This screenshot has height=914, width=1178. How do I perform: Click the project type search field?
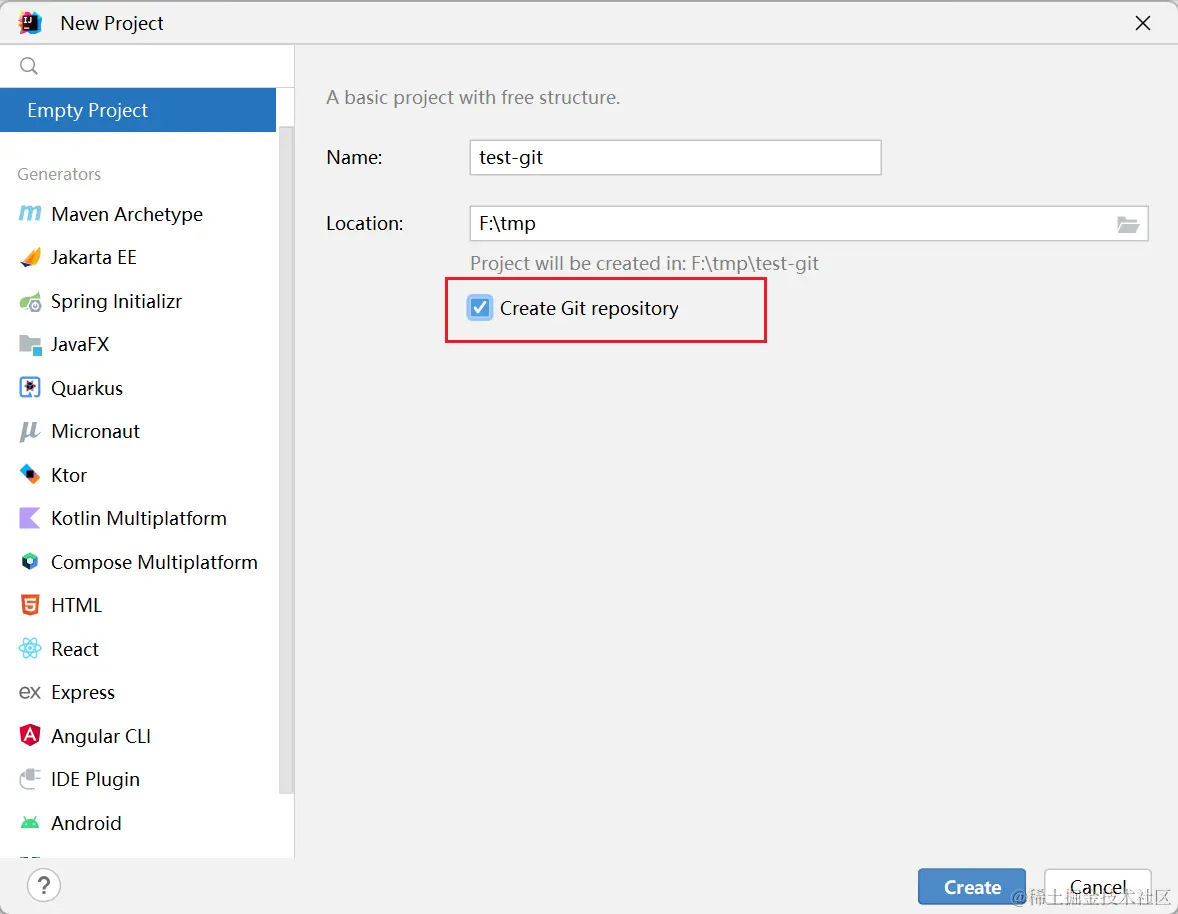click(x=146, y=66)
